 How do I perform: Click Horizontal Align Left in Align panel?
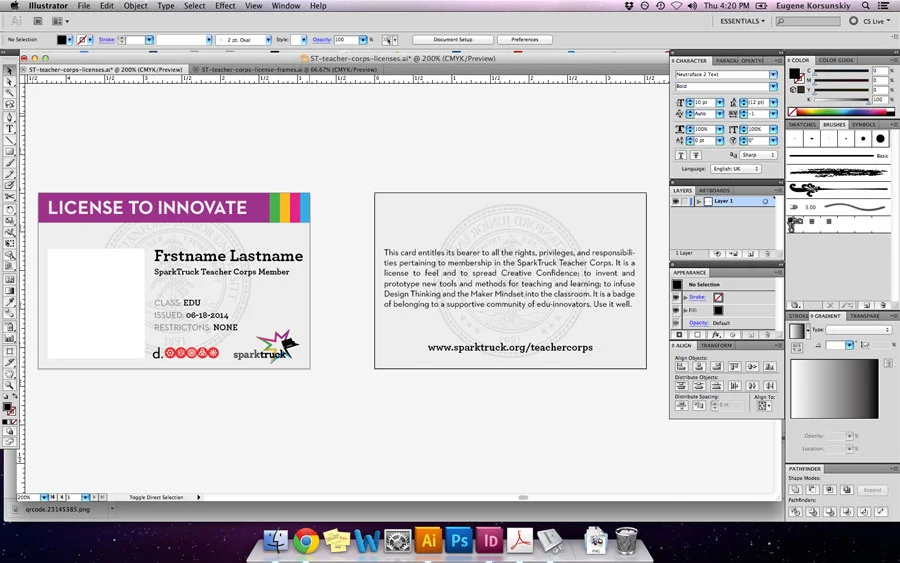pos(682,366)
